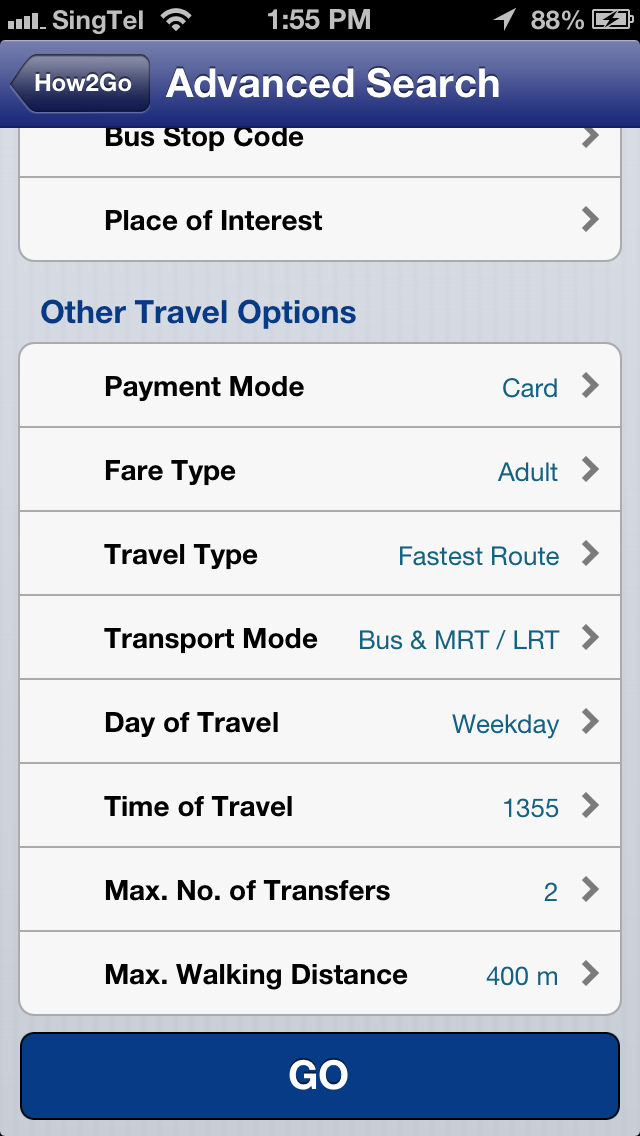This screenshot has height=1136, width=640.
Task: Tap the How2Go back button
Action: pos(81,83)
